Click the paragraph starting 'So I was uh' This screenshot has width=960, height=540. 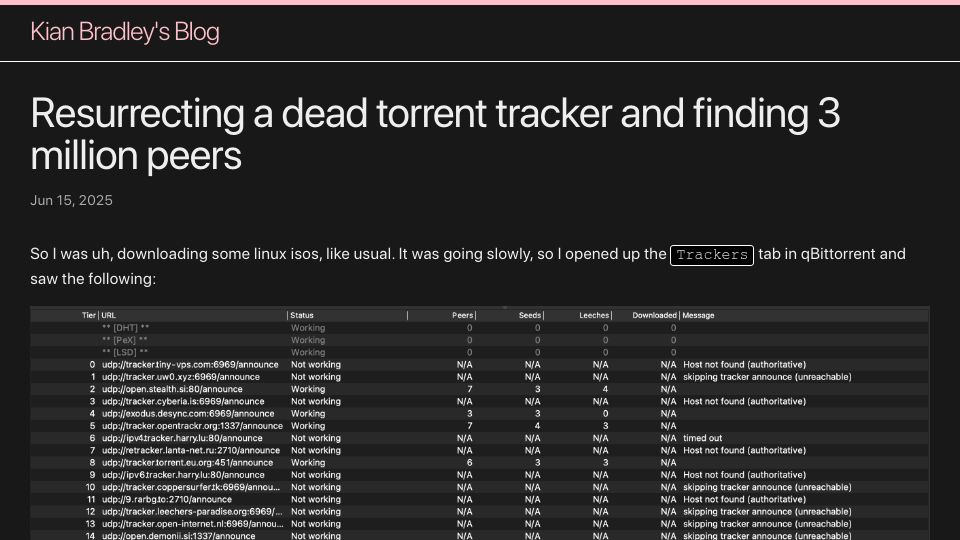click(x=468, y=266)
